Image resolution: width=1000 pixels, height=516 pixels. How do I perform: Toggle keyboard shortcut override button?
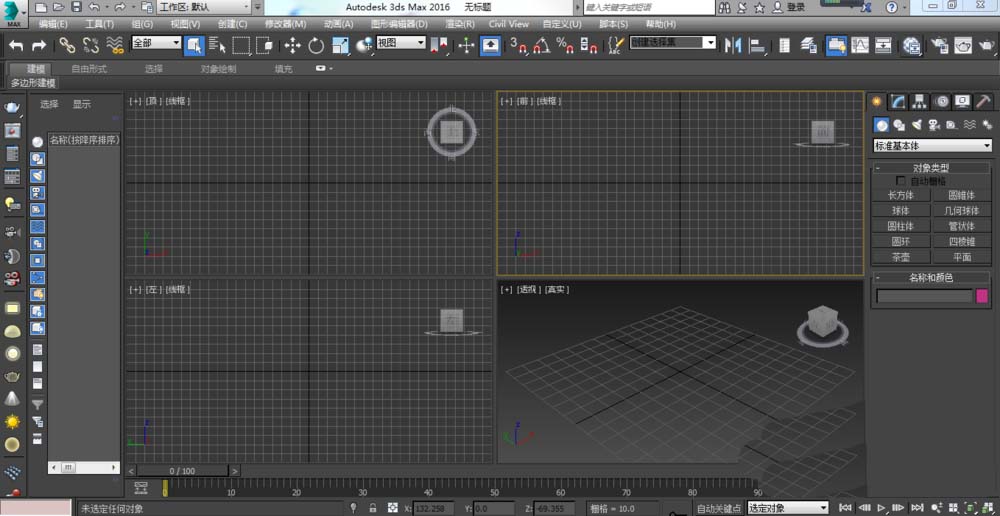(490, 45)
